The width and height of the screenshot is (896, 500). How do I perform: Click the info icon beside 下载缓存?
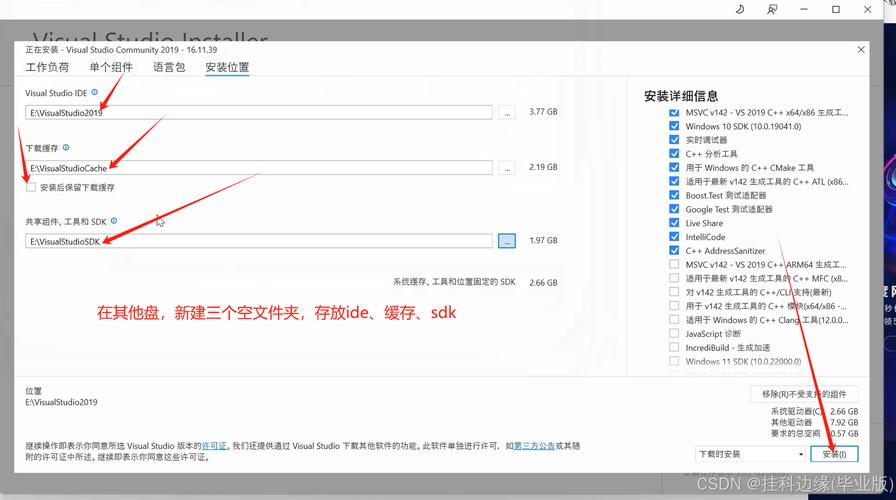[x=66, y=147]
